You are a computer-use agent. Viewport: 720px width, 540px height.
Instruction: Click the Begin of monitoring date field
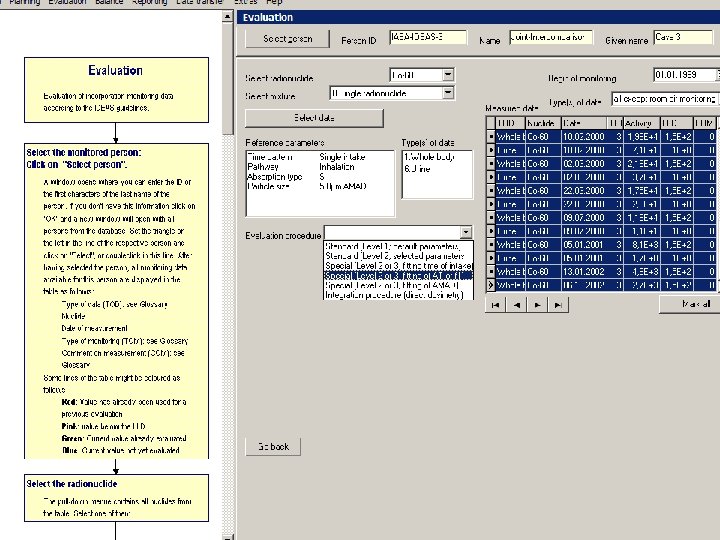[x=685, y=75]
